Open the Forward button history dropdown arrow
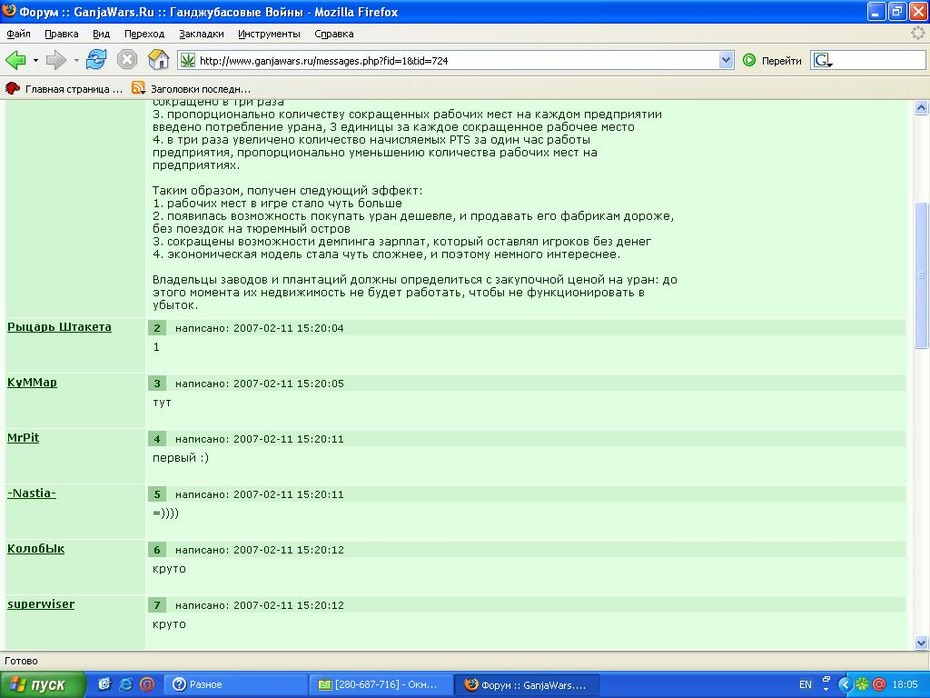The height and width of the screenshot is (698, 930). [x=76, y=60]
